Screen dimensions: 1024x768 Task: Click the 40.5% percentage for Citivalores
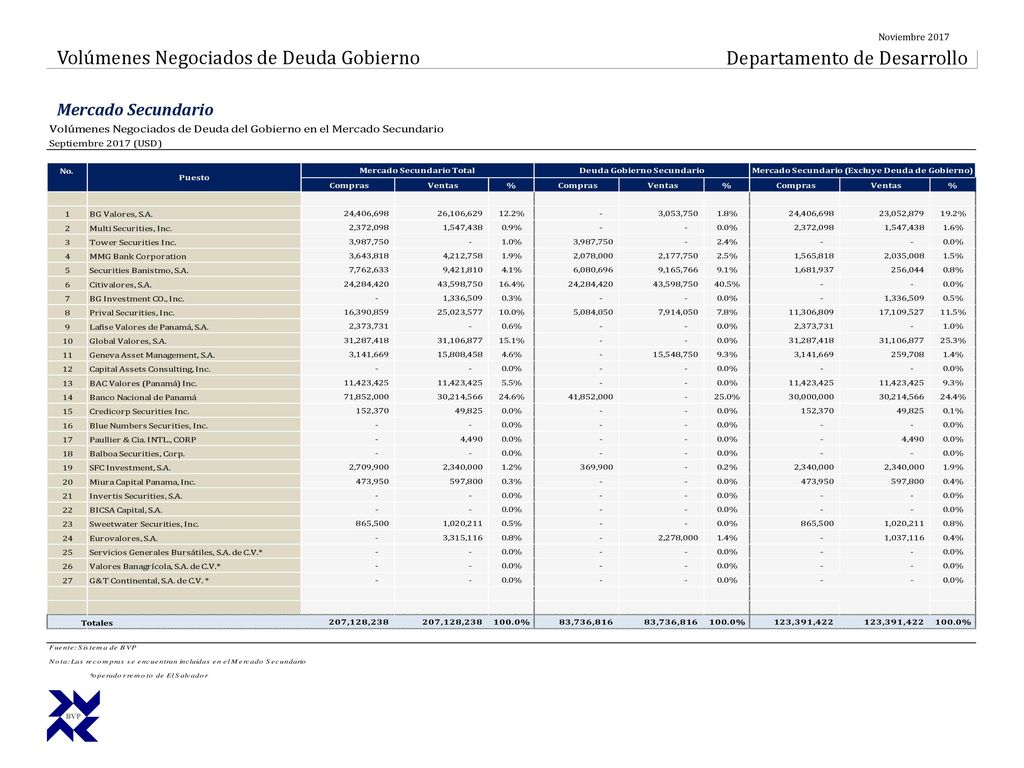tap(727, 284)
